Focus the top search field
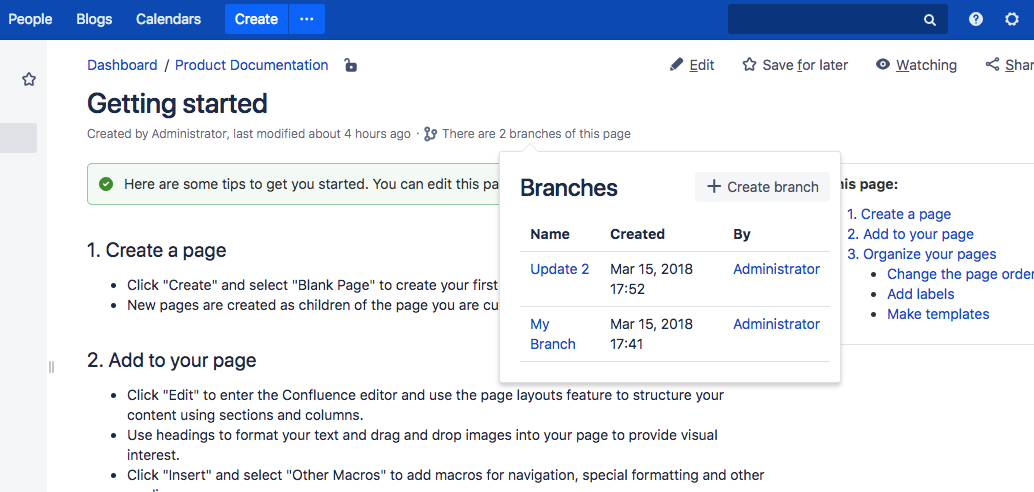This screenshot has height=492, width=1034. [x=837, y=19]
